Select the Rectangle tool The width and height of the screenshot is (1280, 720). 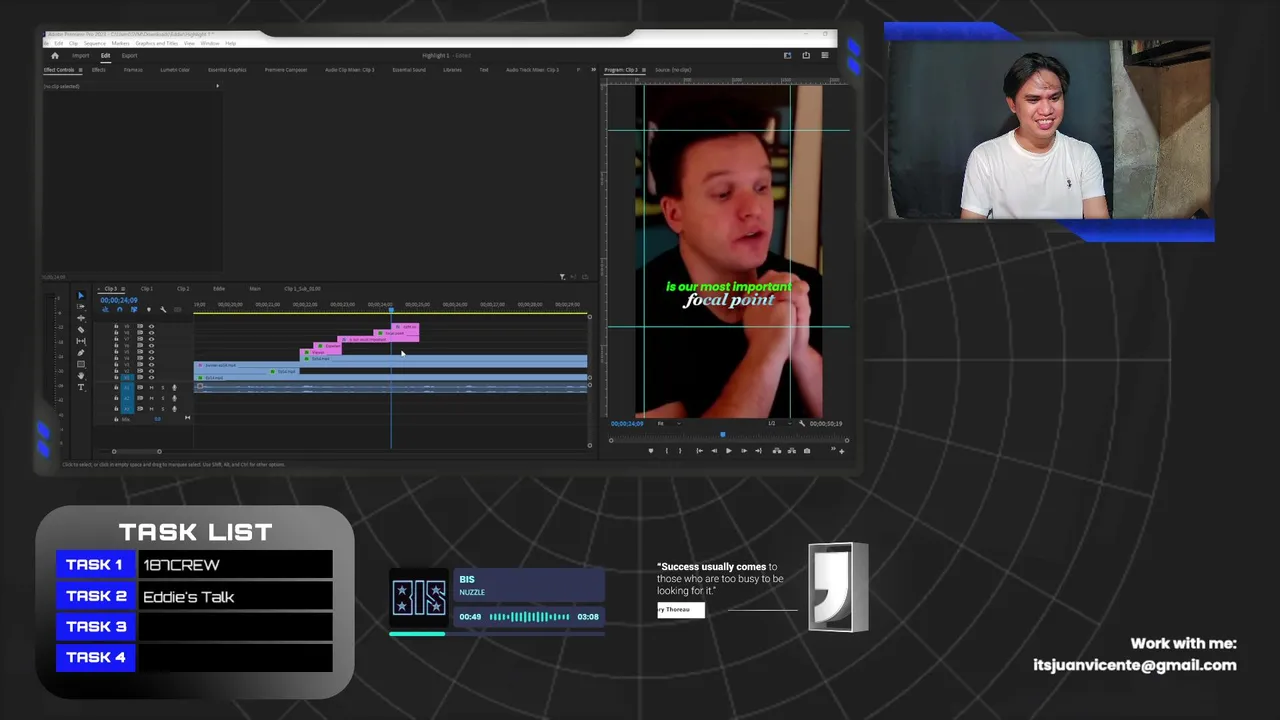[x=81, y=364]
